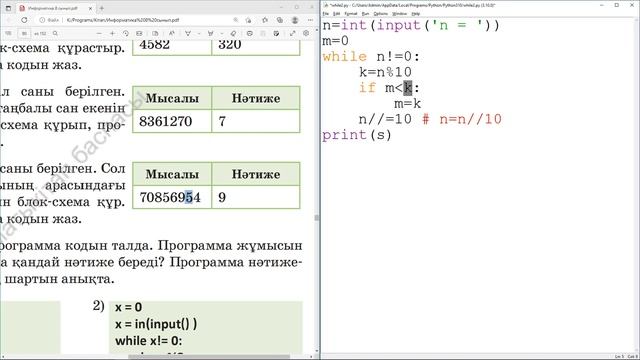Rotate the PDF page
This screenshot has height=360, width=640.
click(126, 33)
